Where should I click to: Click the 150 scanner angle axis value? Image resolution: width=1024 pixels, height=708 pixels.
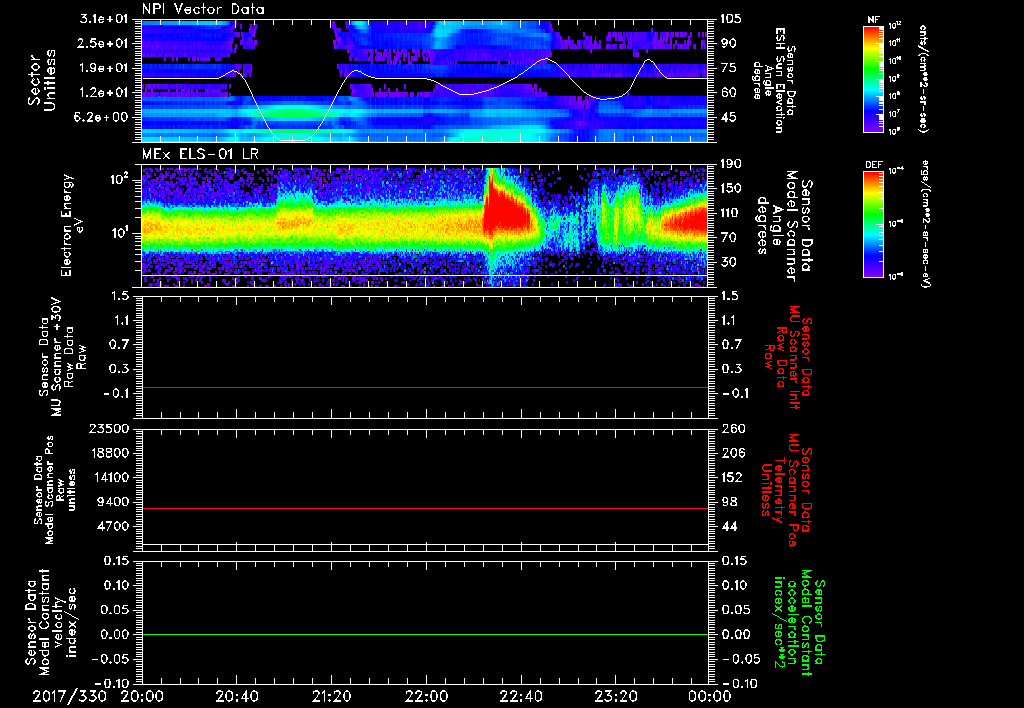pos(731,188)
